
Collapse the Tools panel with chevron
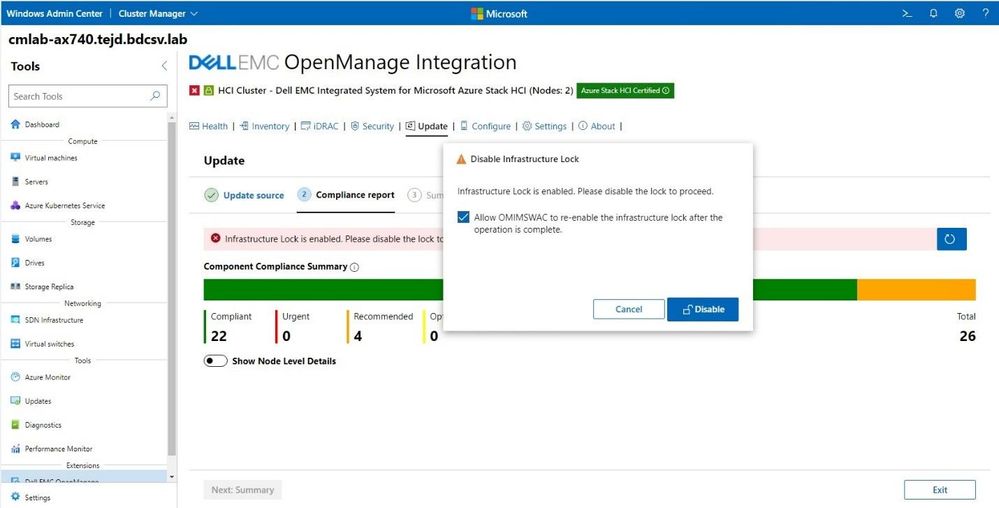coord(164,66)
